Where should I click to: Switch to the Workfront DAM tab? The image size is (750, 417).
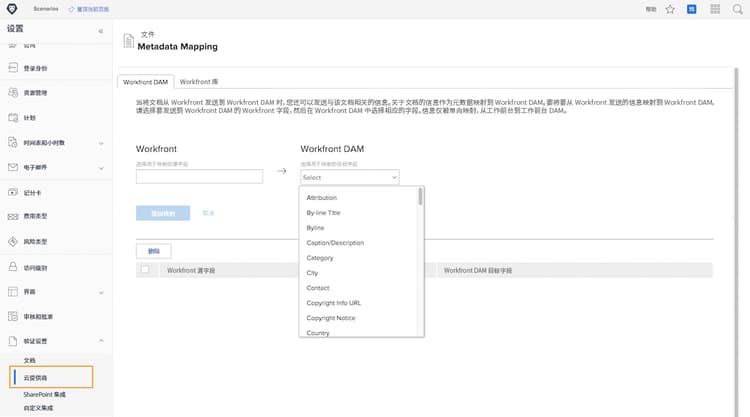[x=145, y=82]
